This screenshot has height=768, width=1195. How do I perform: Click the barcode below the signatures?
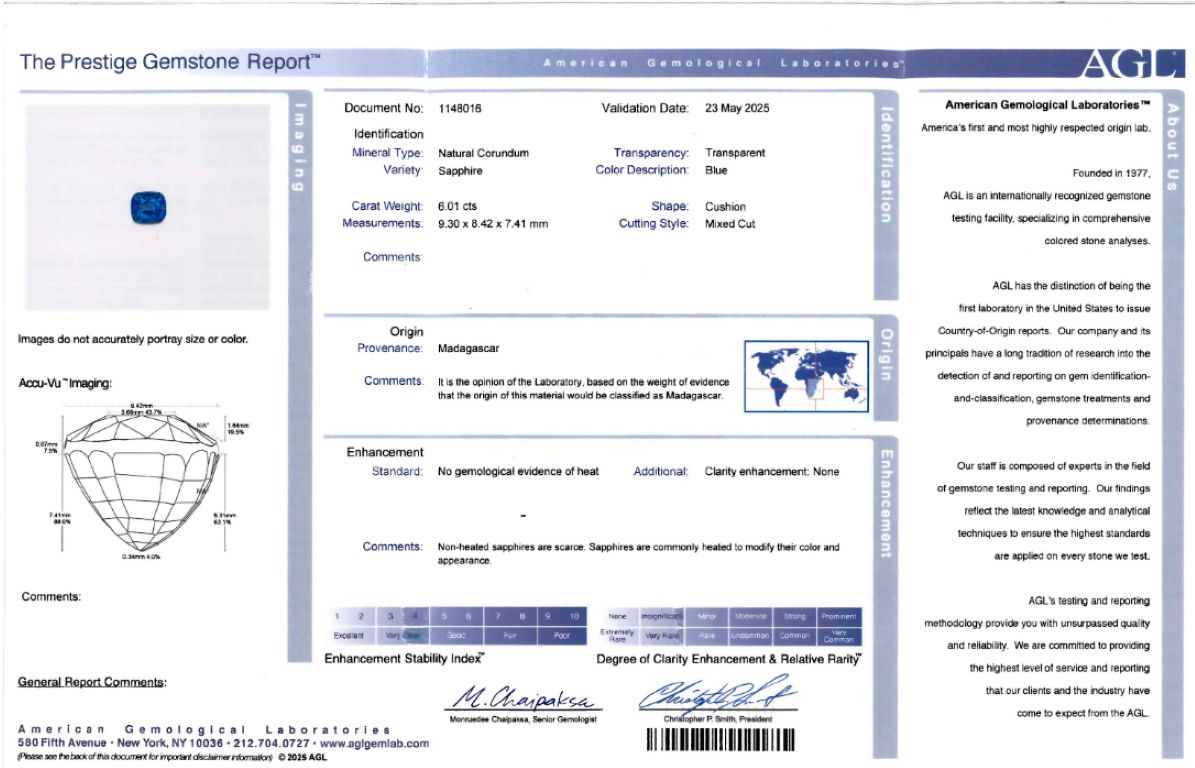click(720, 740)
